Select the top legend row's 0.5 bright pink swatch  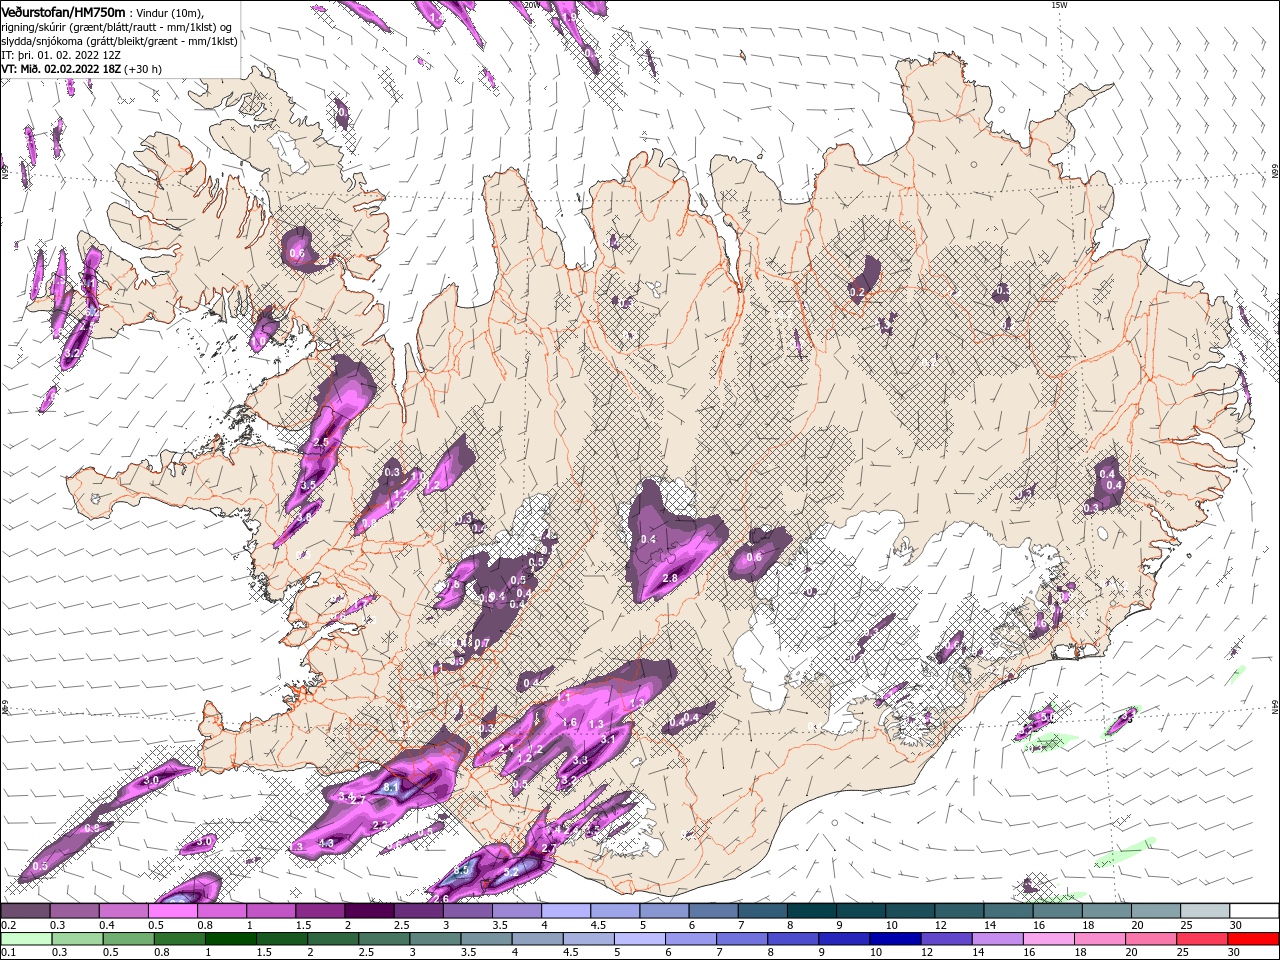point(172,911)
